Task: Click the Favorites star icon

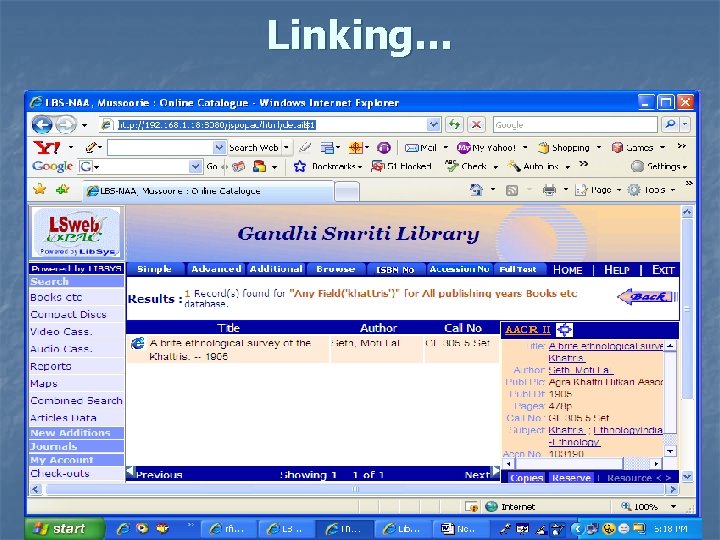Action: 39,189
